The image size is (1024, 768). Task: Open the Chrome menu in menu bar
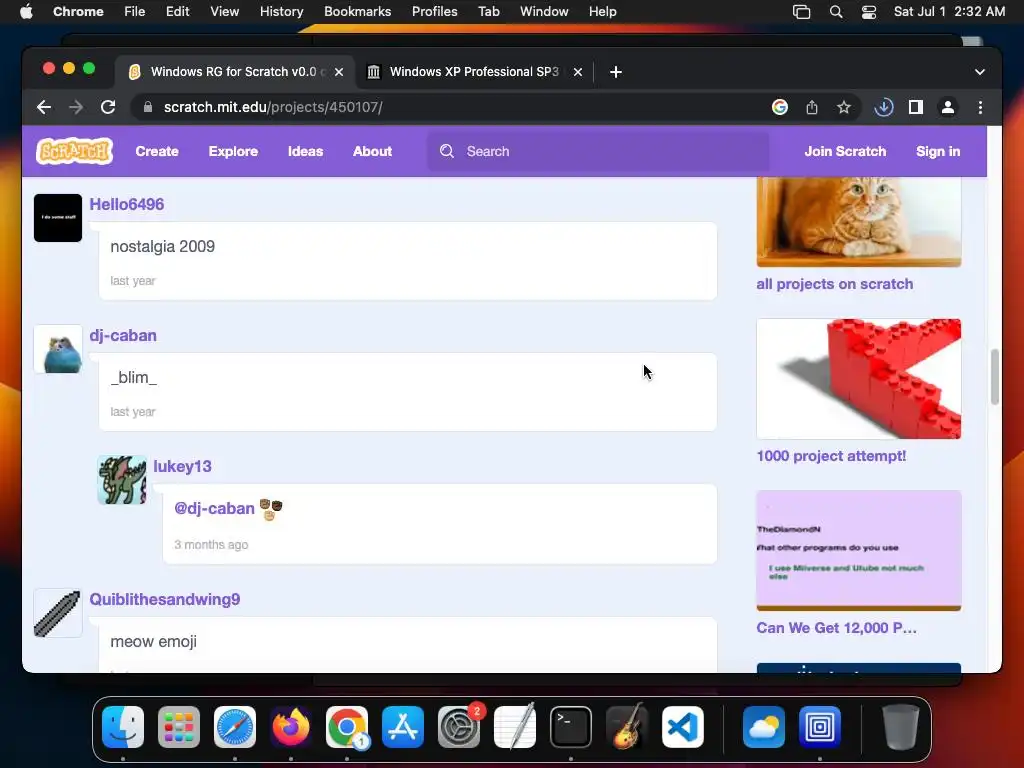(78, 11)
